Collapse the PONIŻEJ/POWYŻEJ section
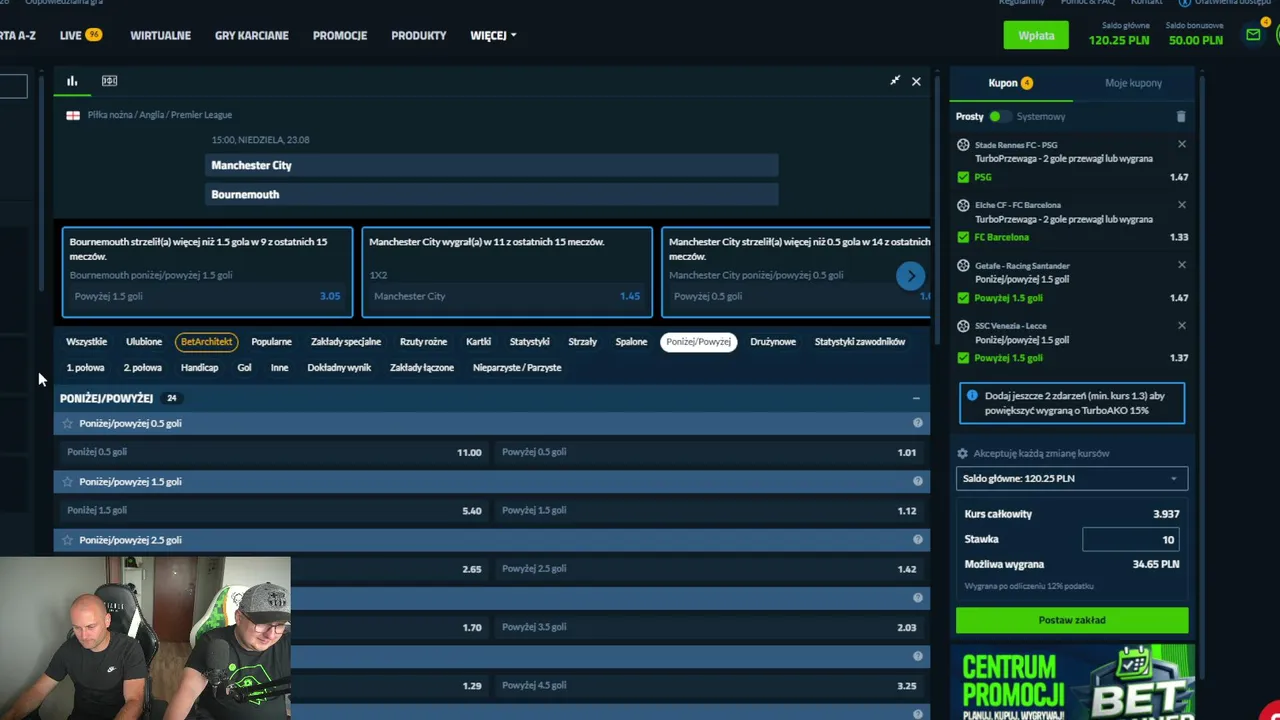This screenshot has width=1280, height=720. click(916, 398)
